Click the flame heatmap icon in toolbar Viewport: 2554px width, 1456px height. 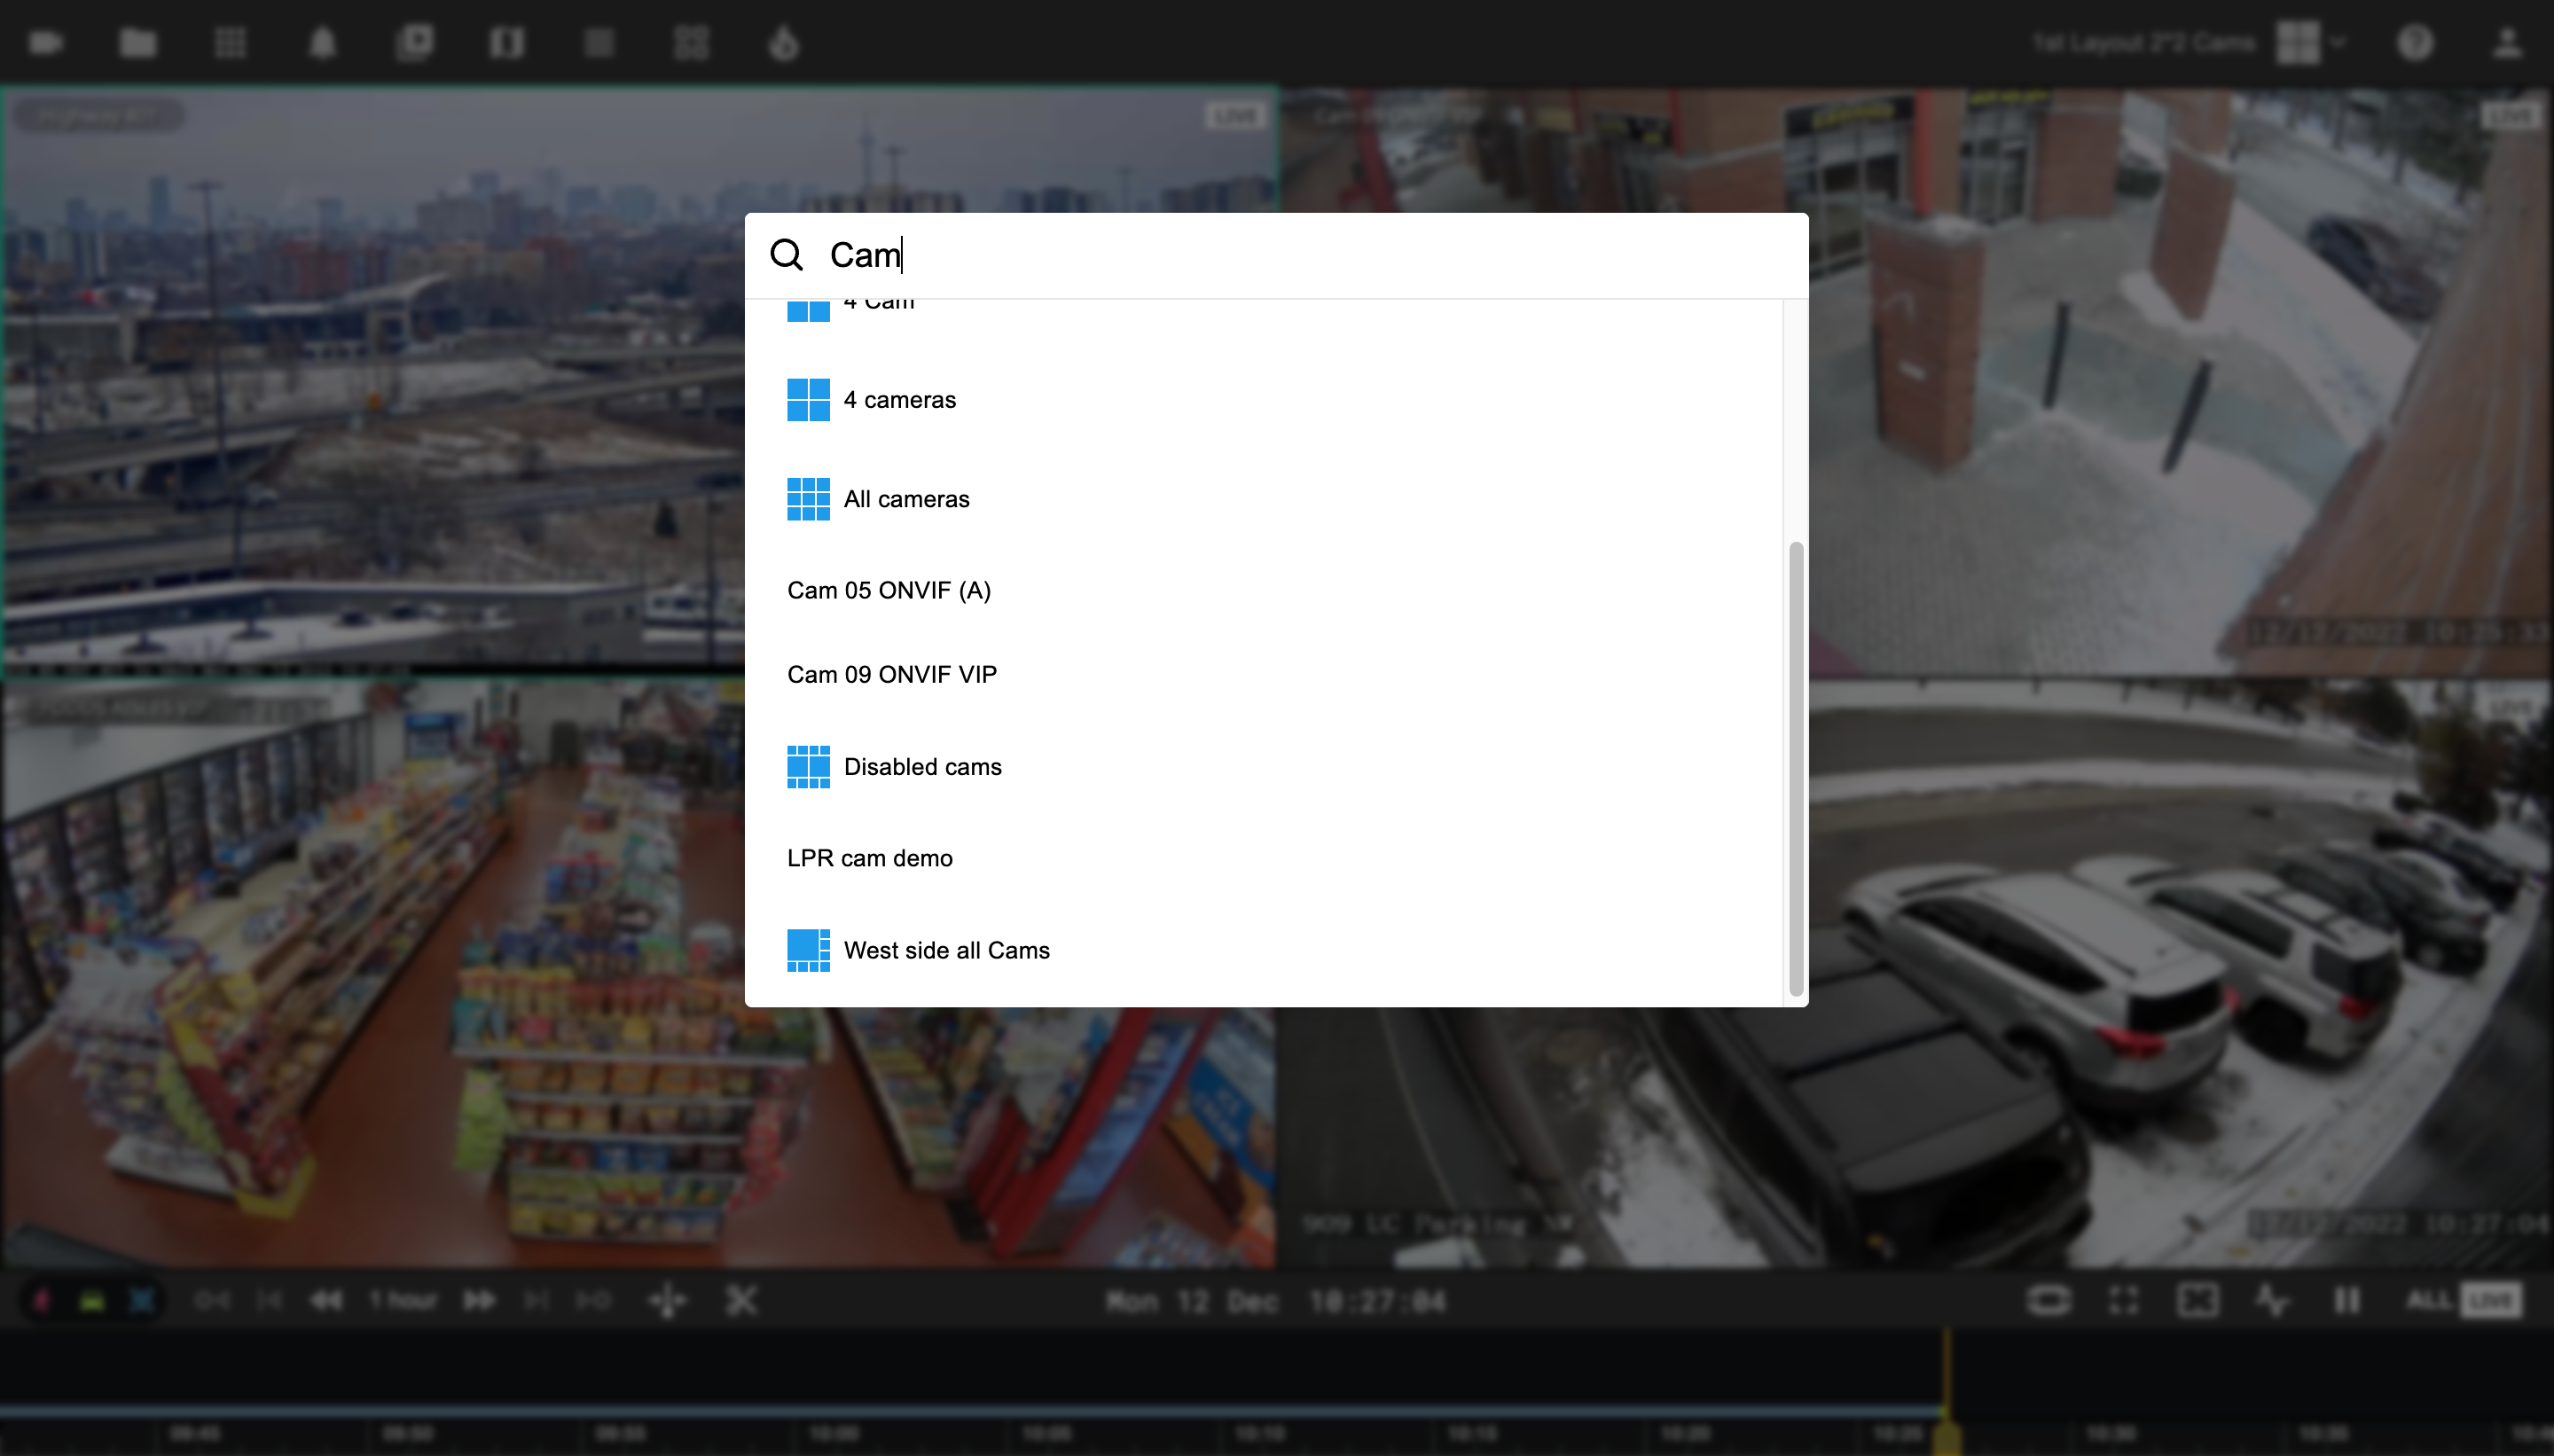[784, 43]
